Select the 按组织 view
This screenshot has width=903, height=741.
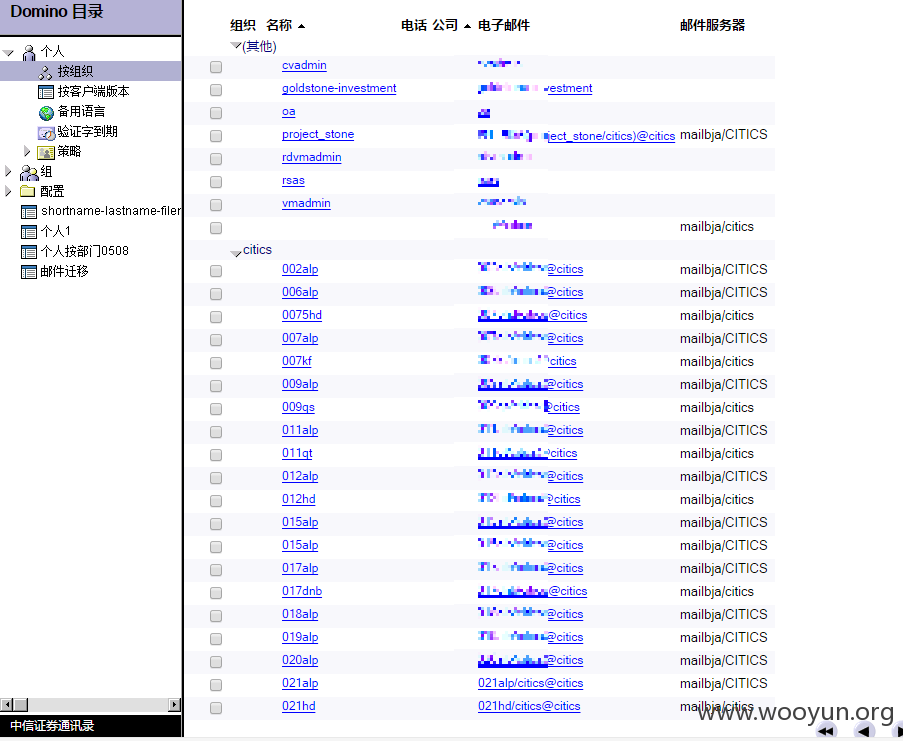(75, 71)
